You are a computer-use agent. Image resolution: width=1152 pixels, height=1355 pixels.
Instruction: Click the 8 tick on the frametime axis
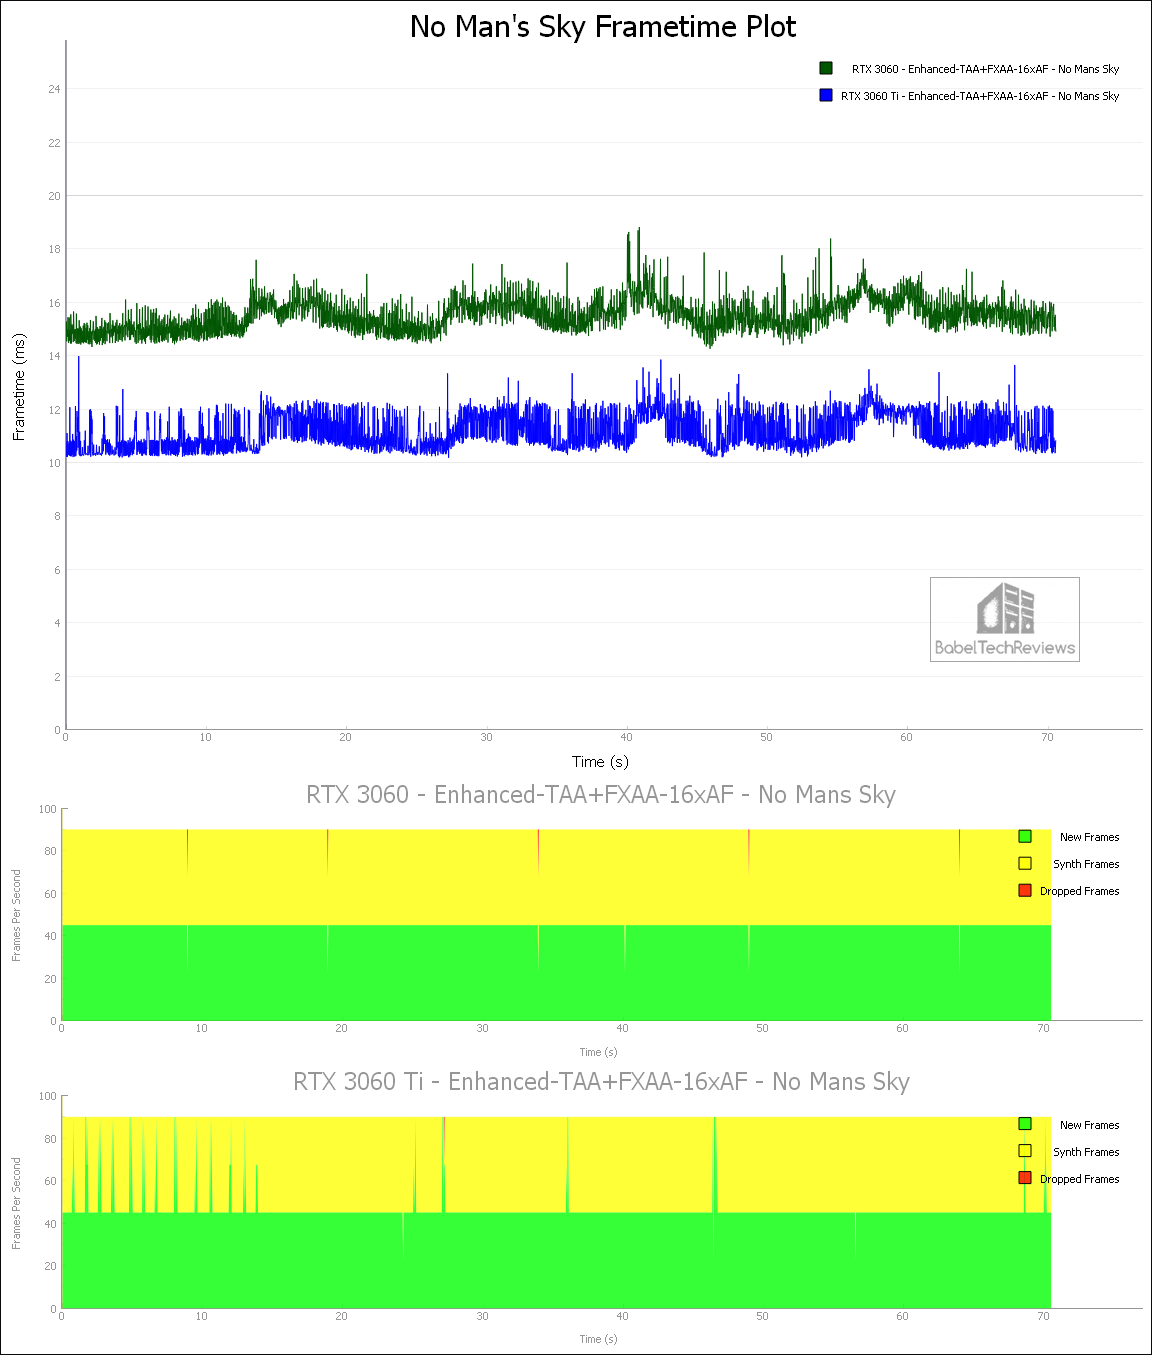[x=57, y=516]
